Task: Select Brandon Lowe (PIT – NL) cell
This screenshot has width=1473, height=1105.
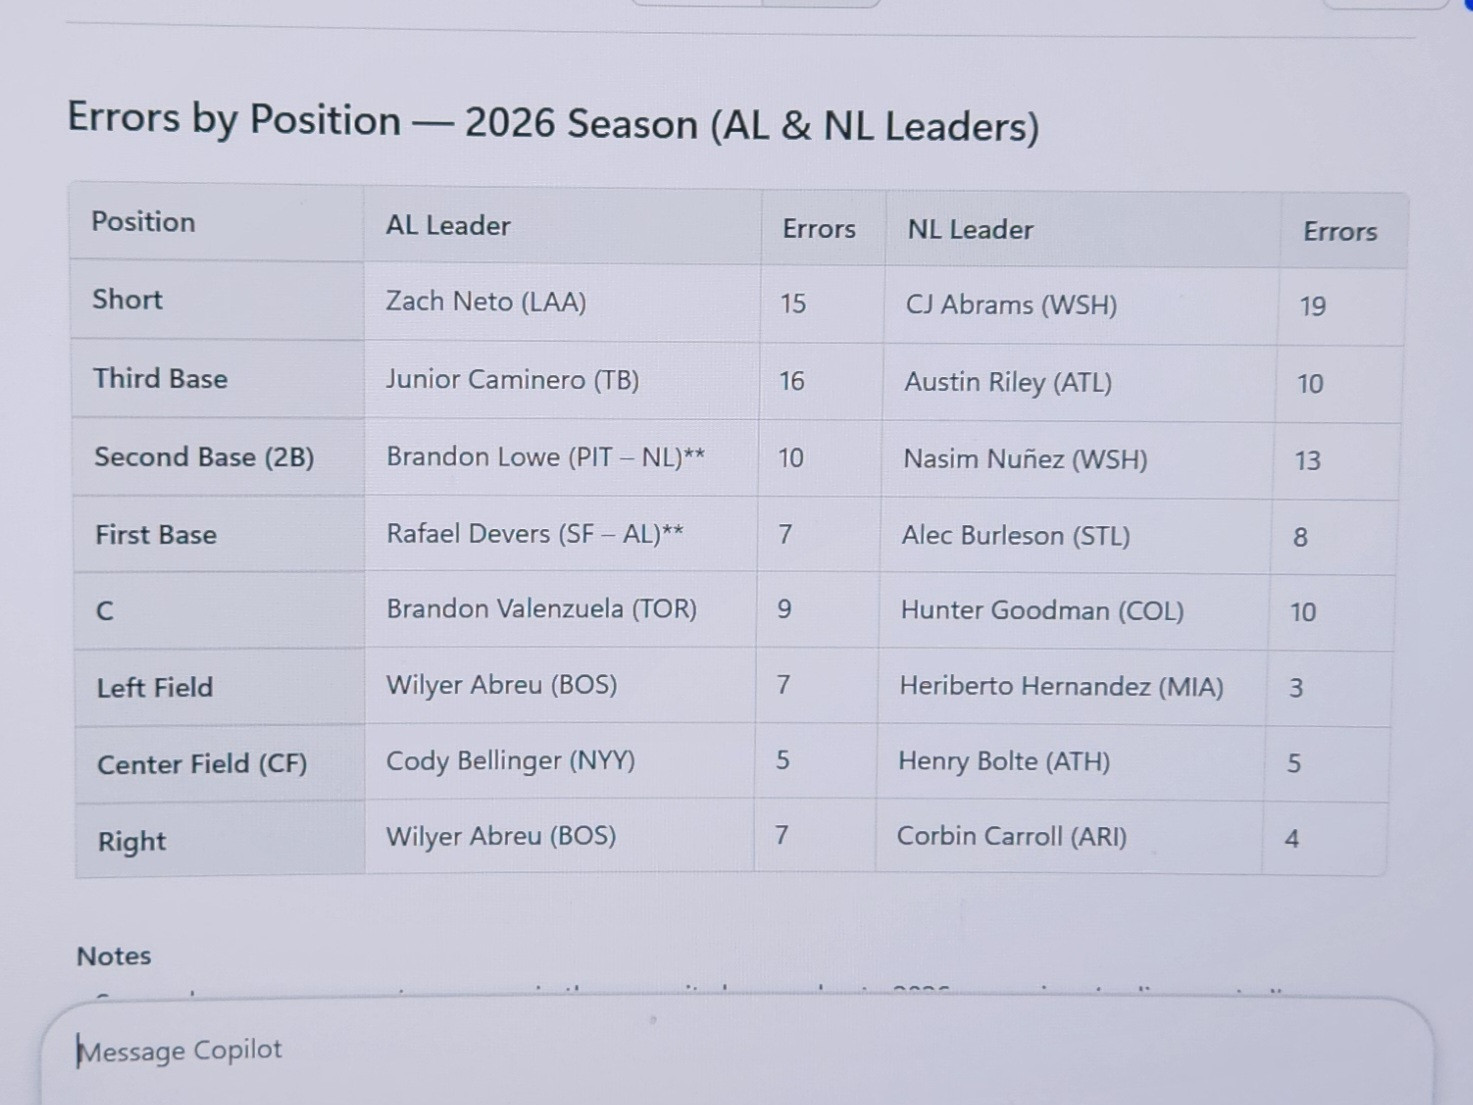Action: [x=560, y=457]
